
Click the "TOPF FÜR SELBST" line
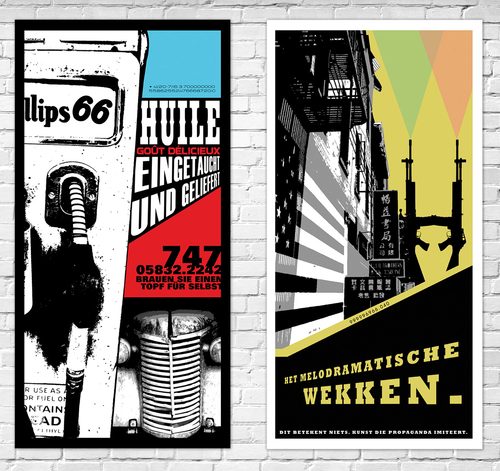point(181,286)
